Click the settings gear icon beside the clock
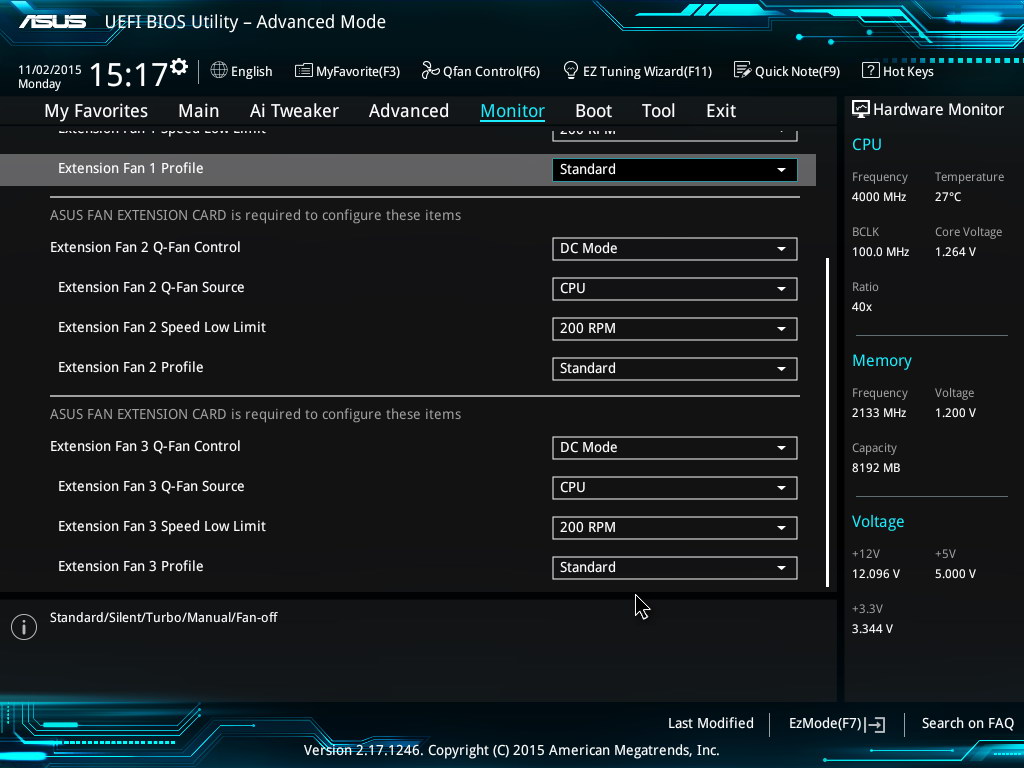1024x768 pixels. 179,67
